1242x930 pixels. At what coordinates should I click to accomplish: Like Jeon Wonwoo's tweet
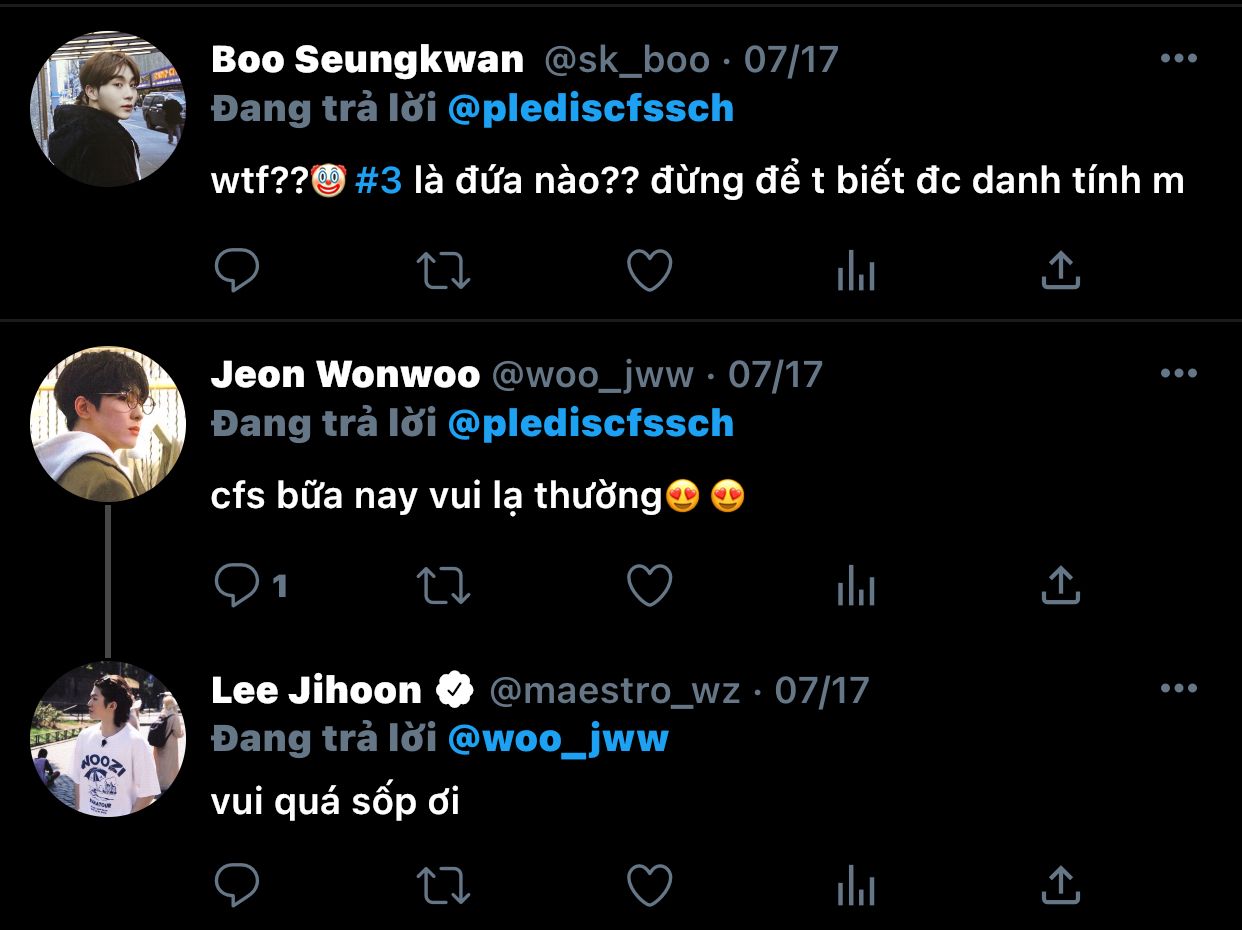[650, 585]
